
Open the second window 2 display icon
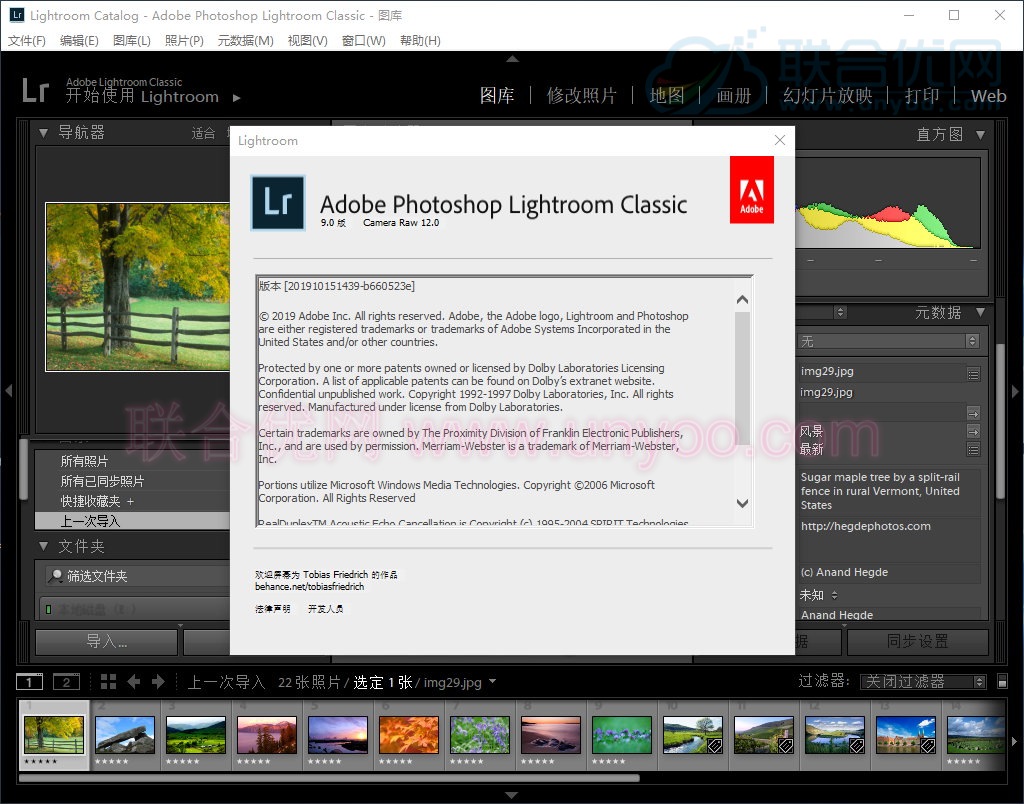66,682
